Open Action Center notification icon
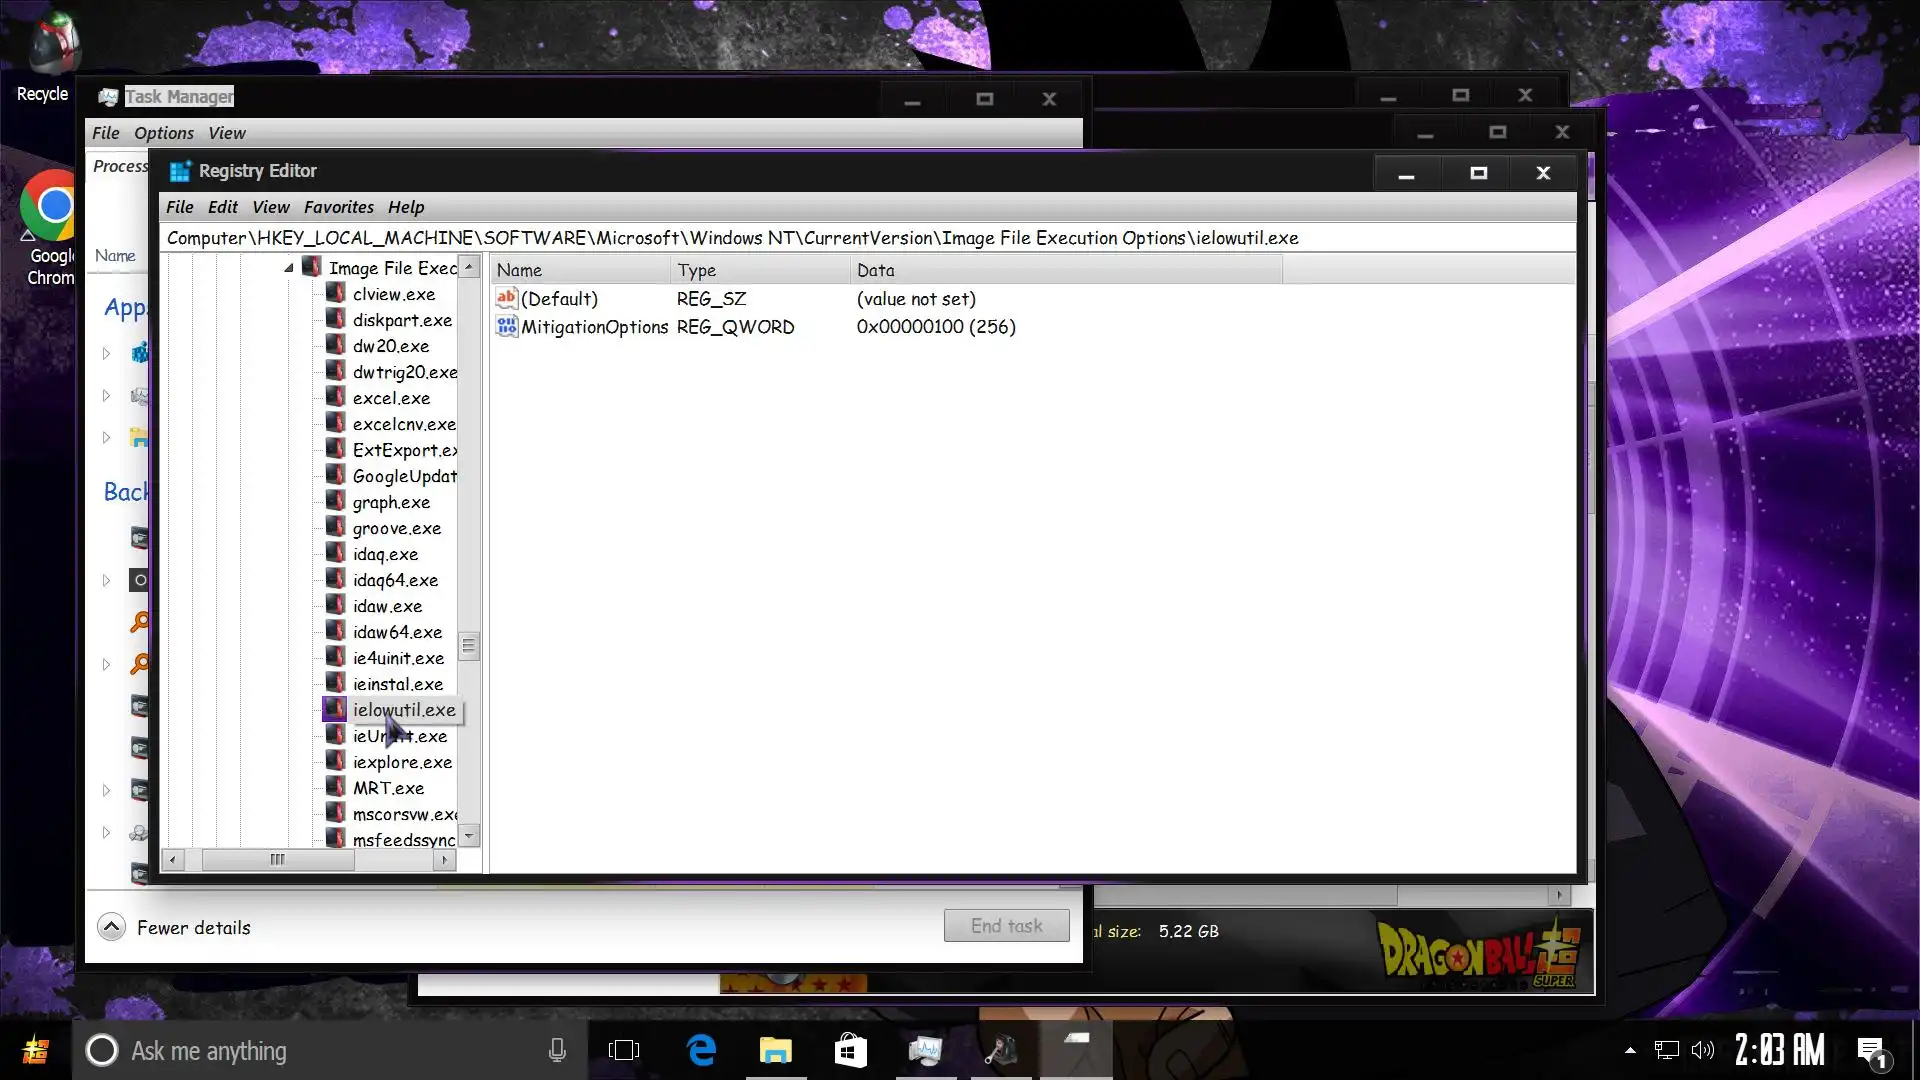Viewport: 1920px width, 1080px height. coord(1870,1050)
